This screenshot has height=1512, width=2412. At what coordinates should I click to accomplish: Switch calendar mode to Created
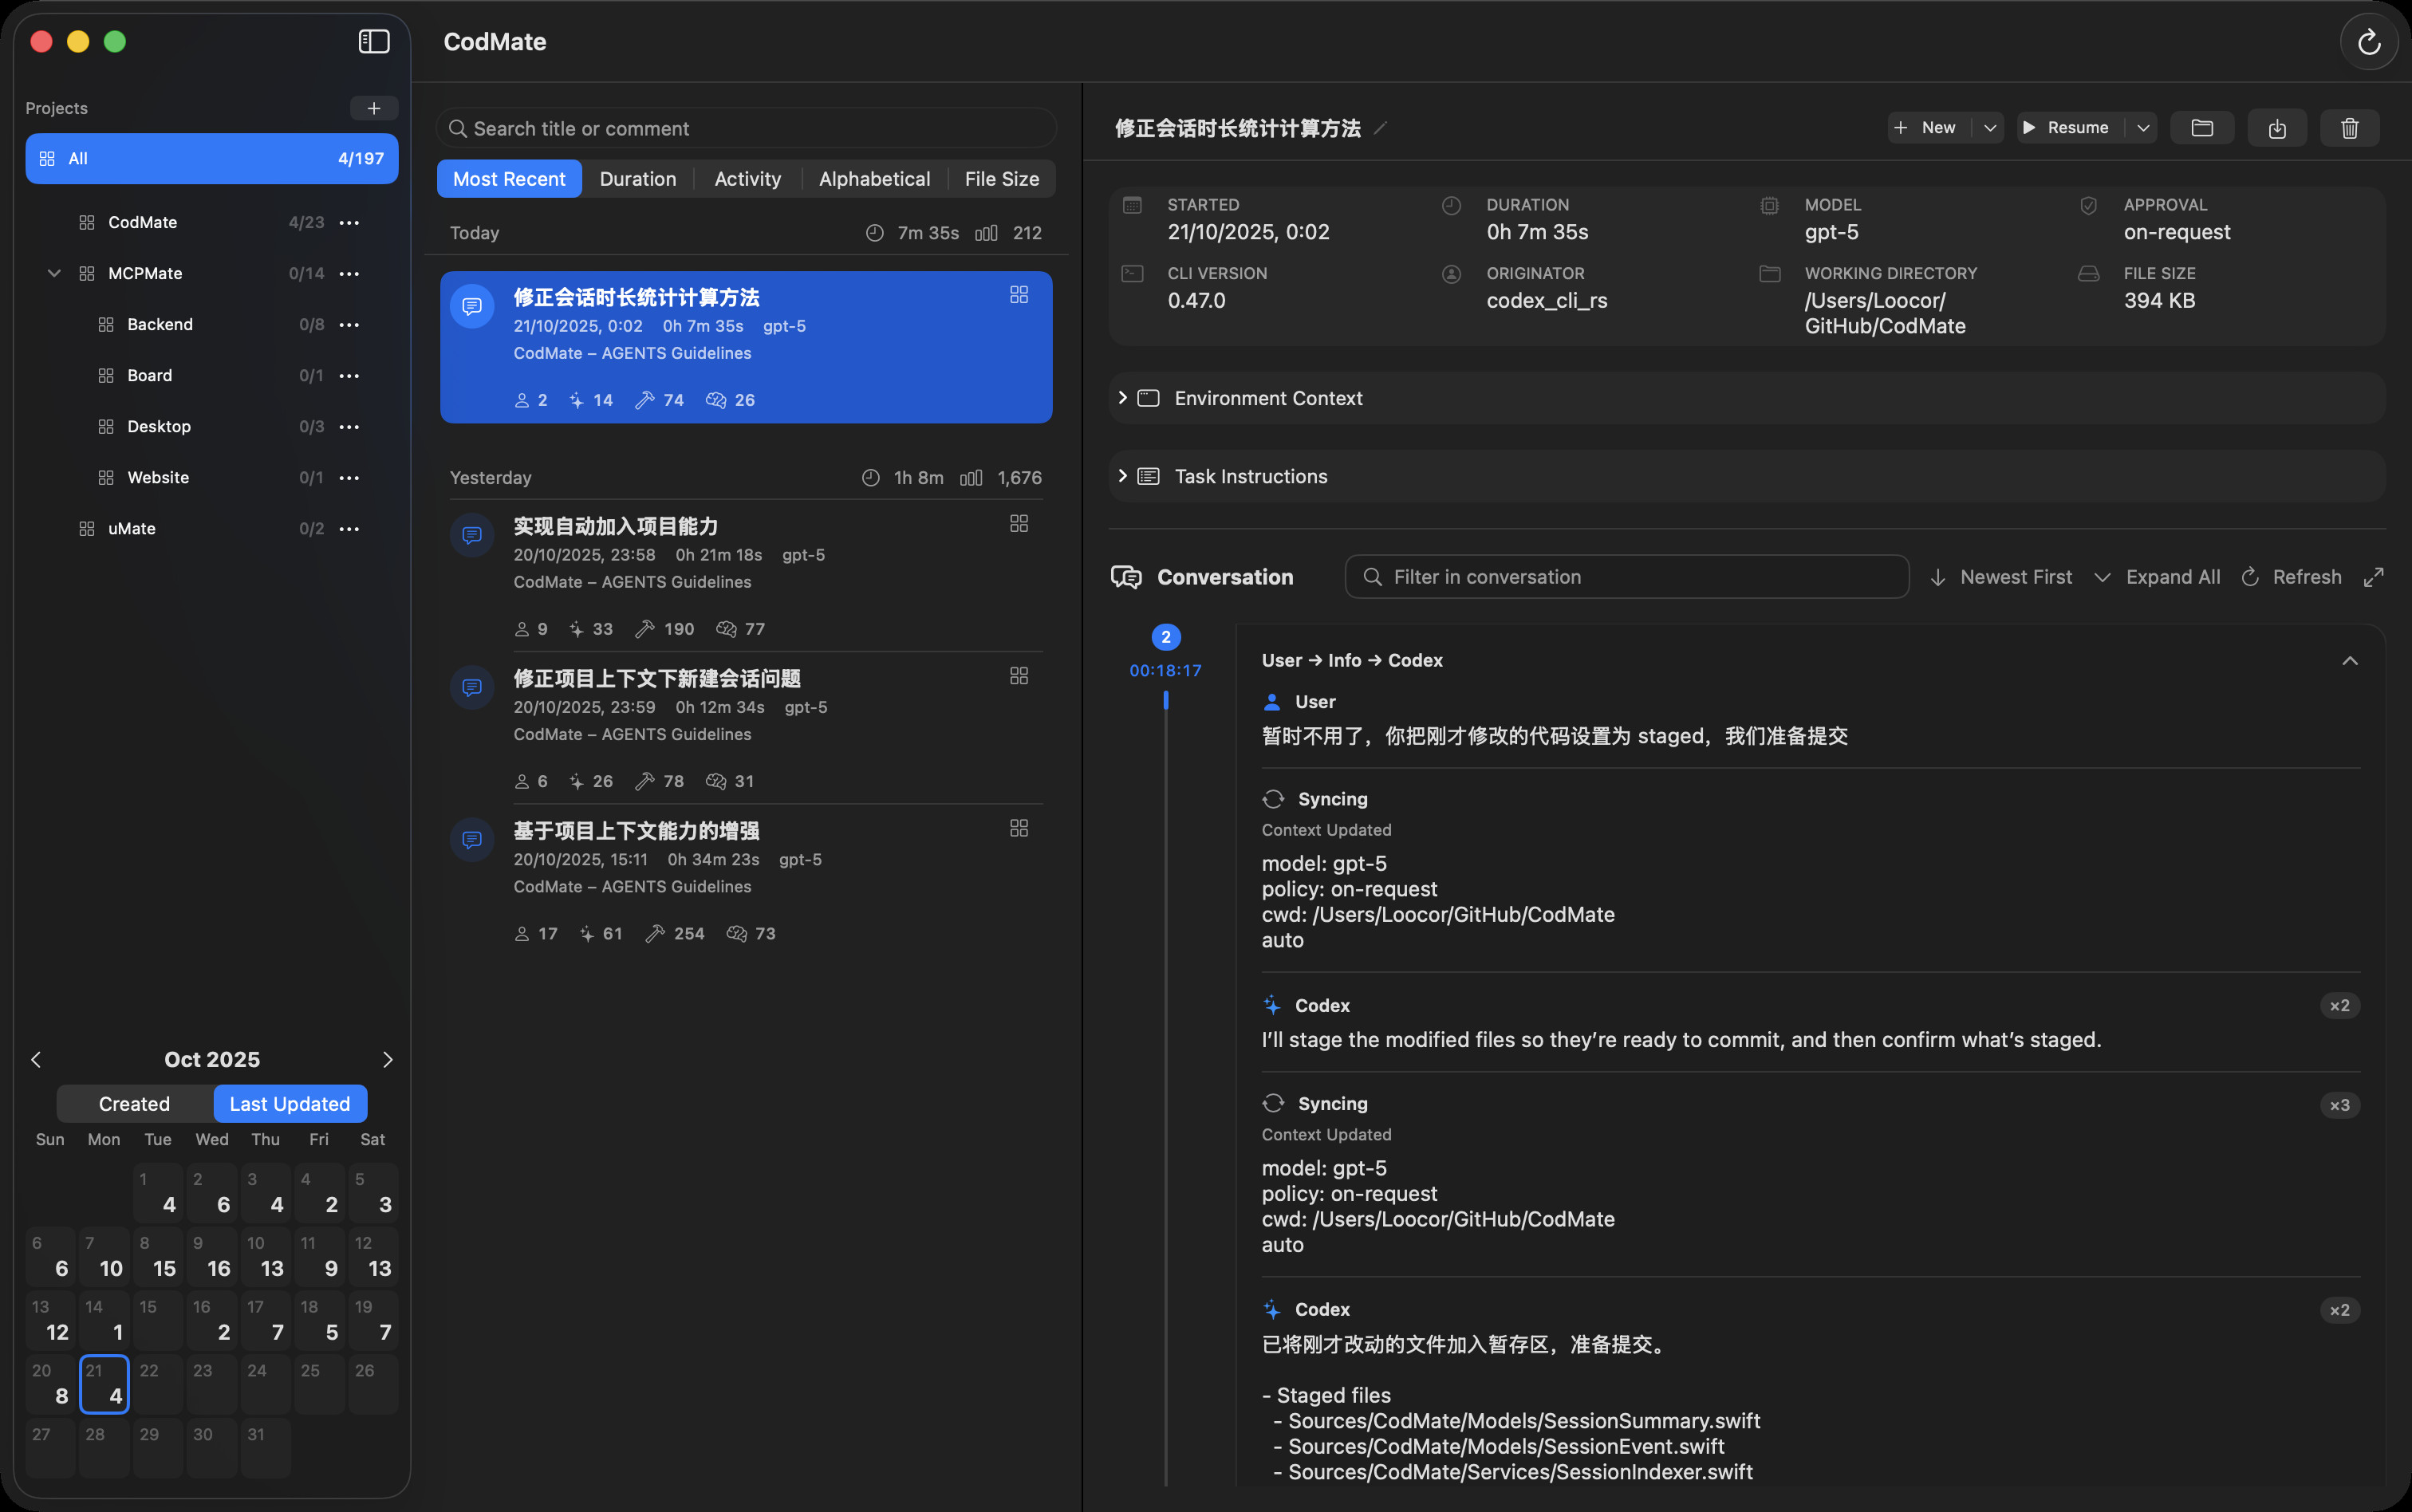click(x=134, y=1104)
